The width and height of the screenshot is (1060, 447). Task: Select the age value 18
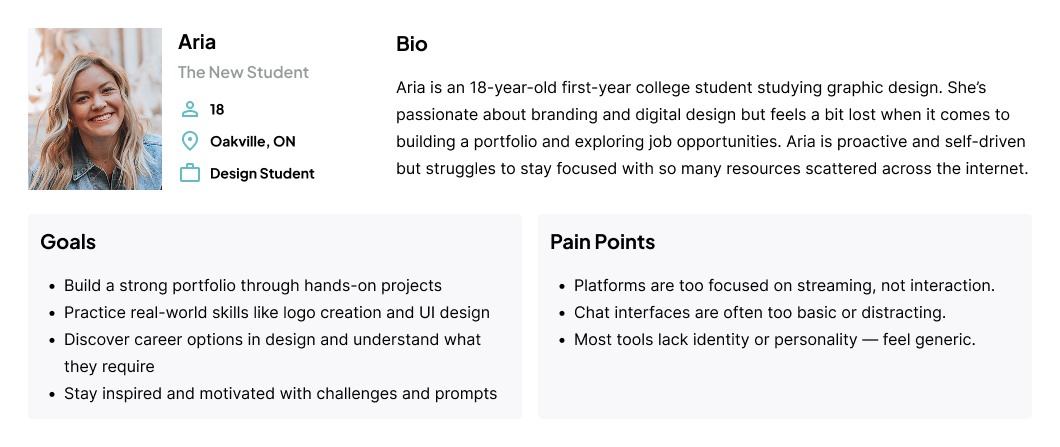coord(217,110)
